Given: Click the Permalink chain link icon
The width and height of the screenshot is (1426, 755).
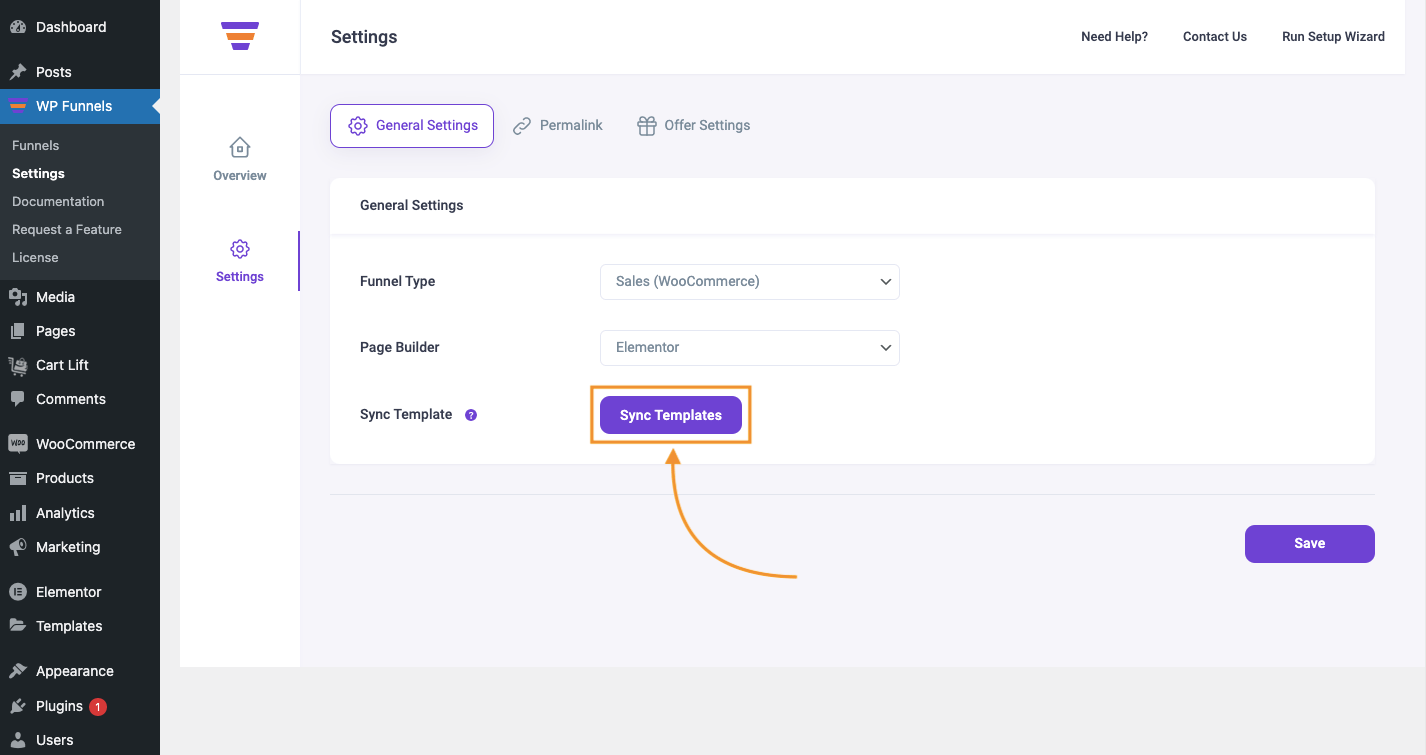Looking at the screenshot, I should [522, 126].
